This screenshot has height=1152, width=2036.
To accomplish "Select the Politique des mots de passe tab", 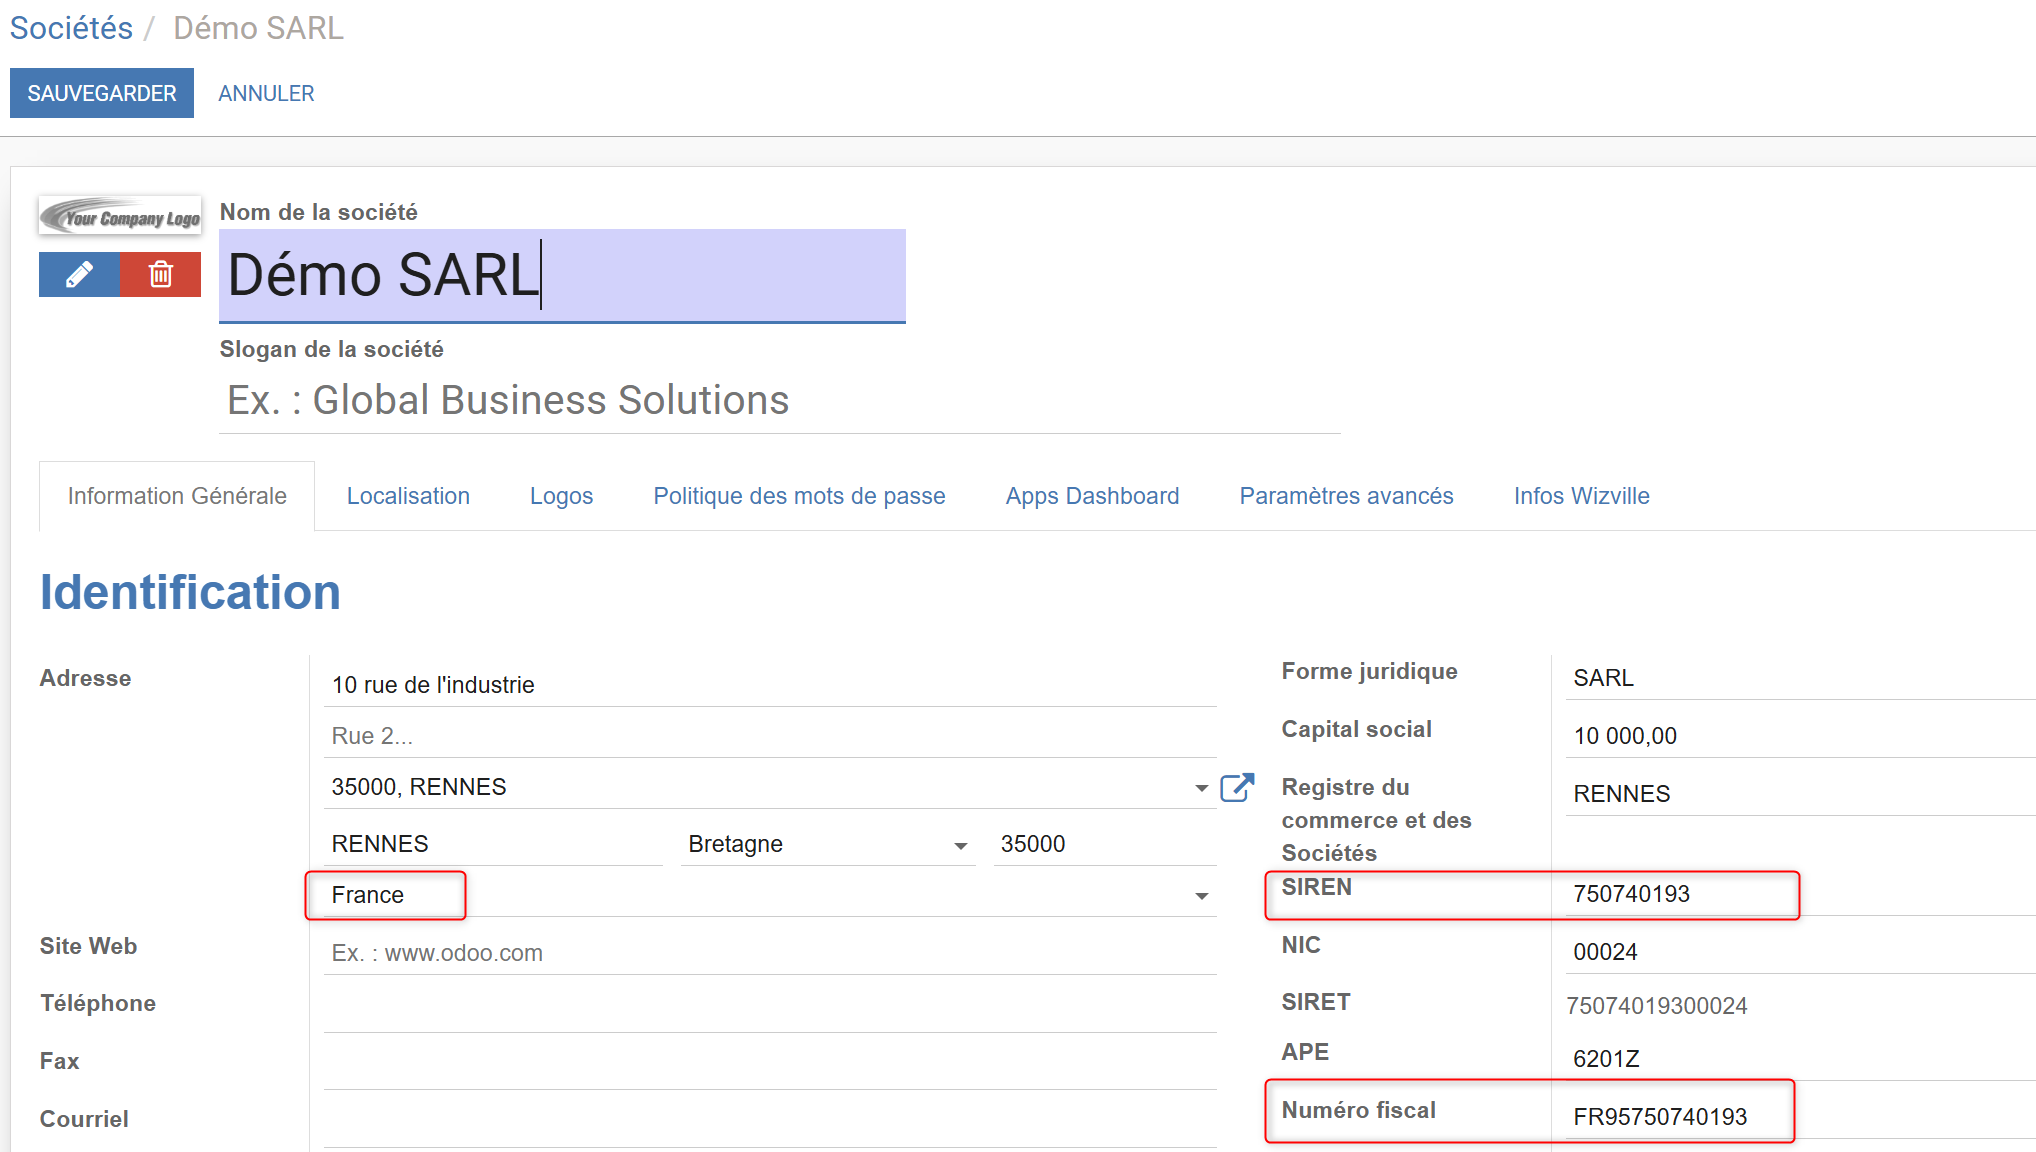I will pyautogui.click(x=799, y=496).
